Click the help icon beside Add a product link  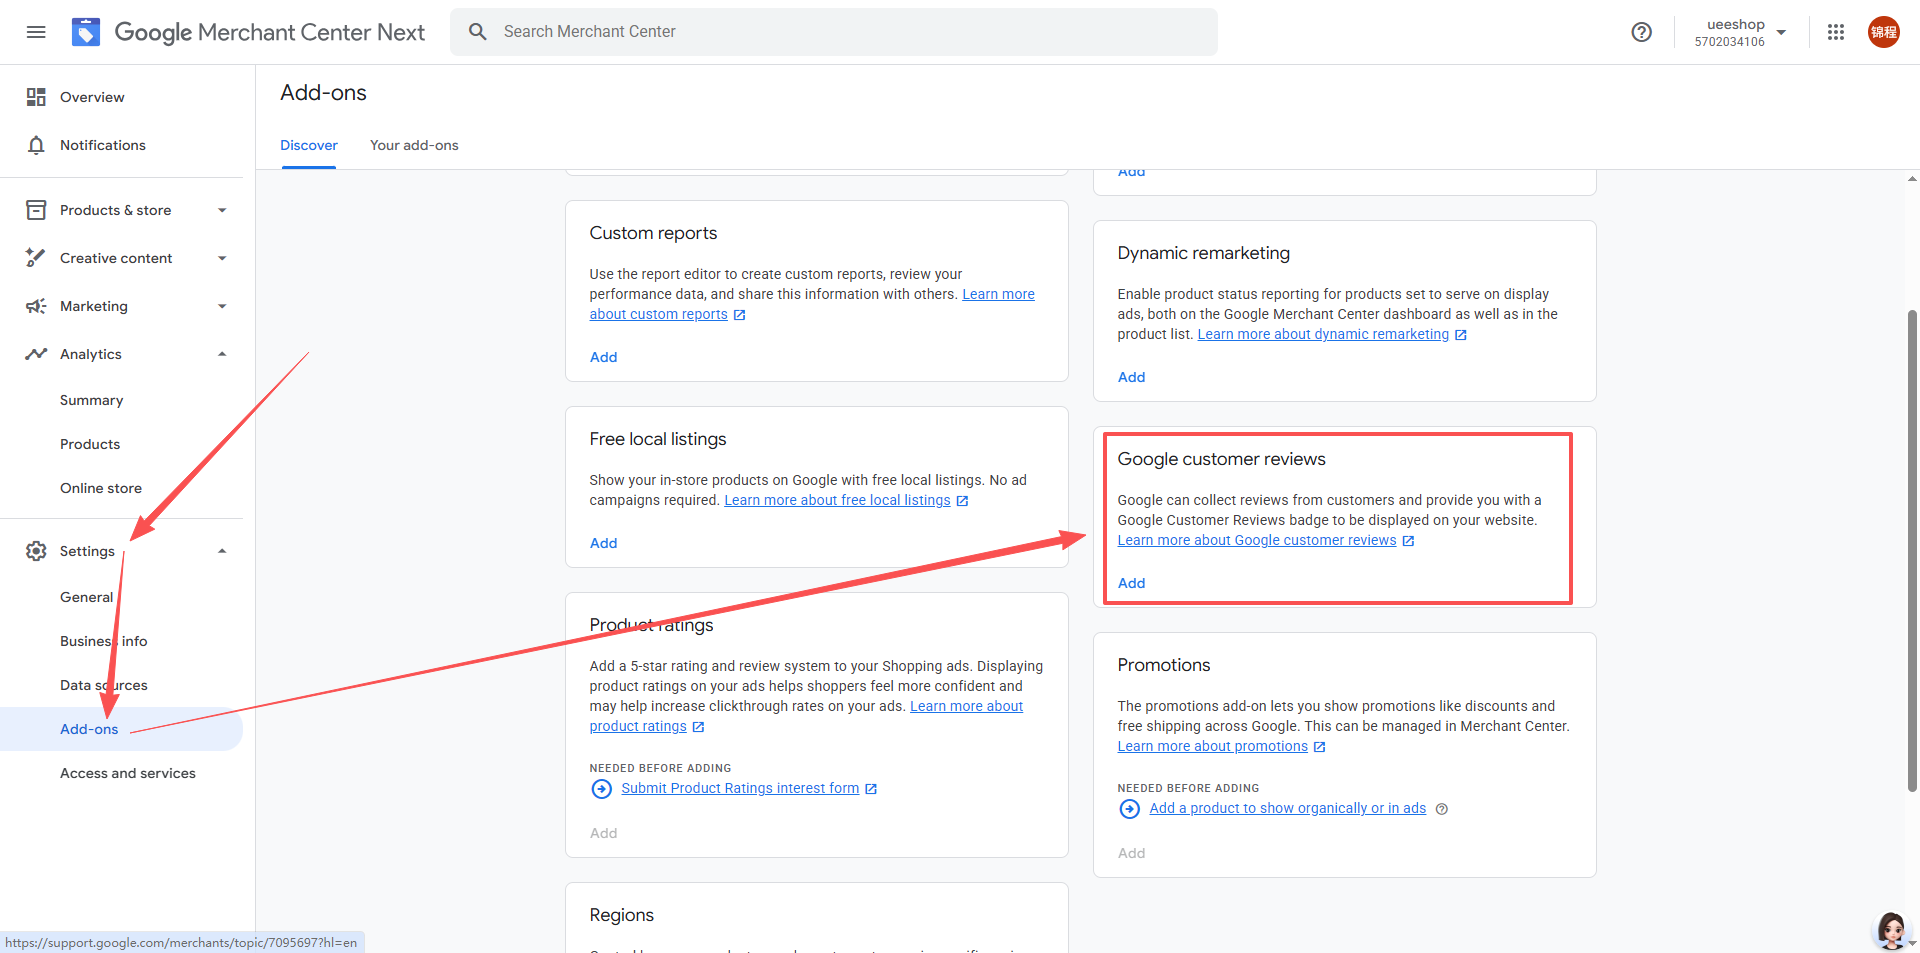(1441, 809)
